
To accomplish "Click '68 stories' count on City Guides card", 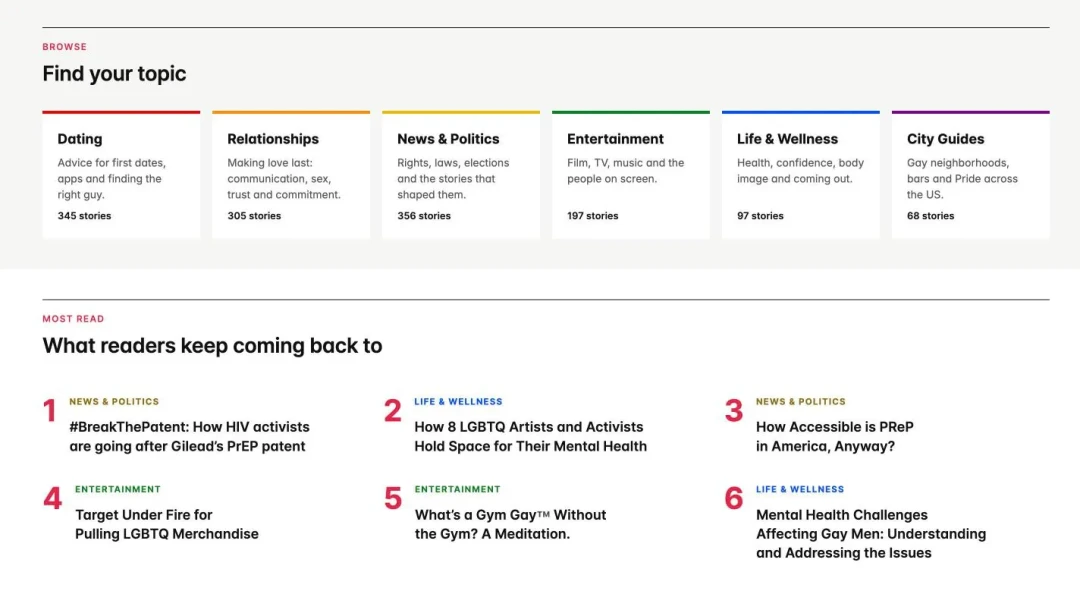I will click(x=931, y=216).
